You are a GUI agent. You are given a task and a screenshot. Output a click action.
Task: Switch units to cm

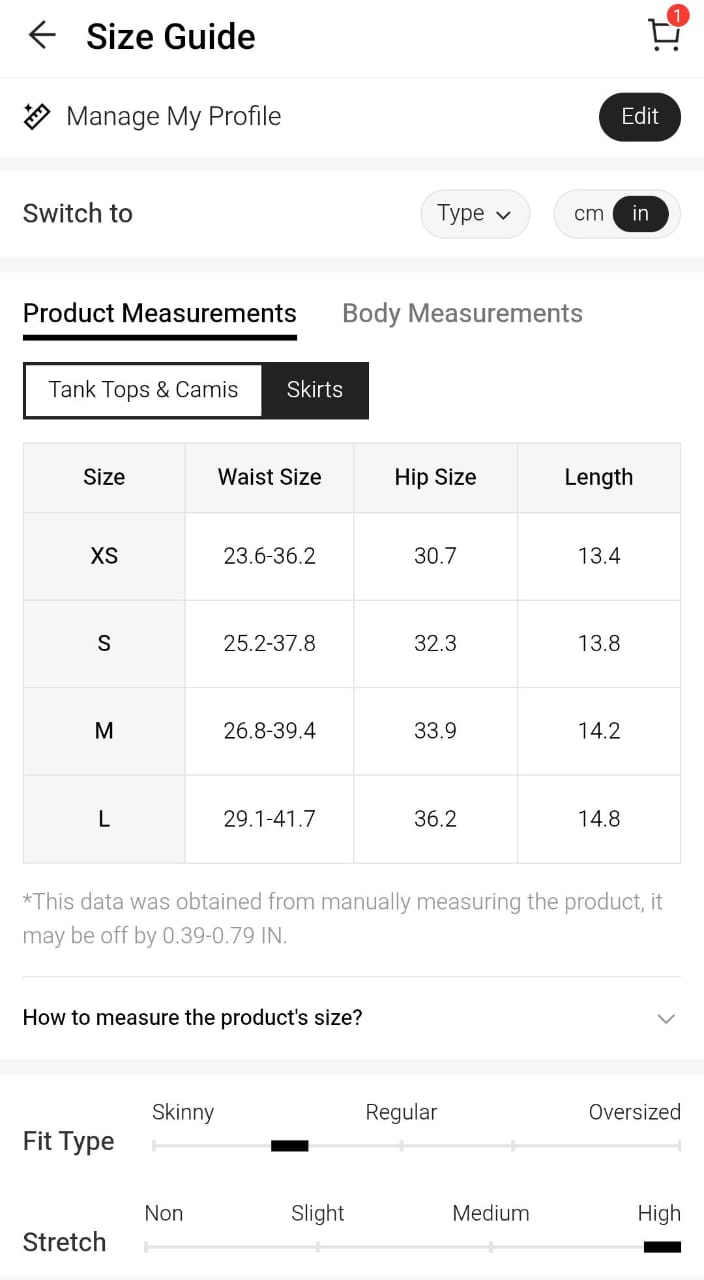[x=588, y=213]
